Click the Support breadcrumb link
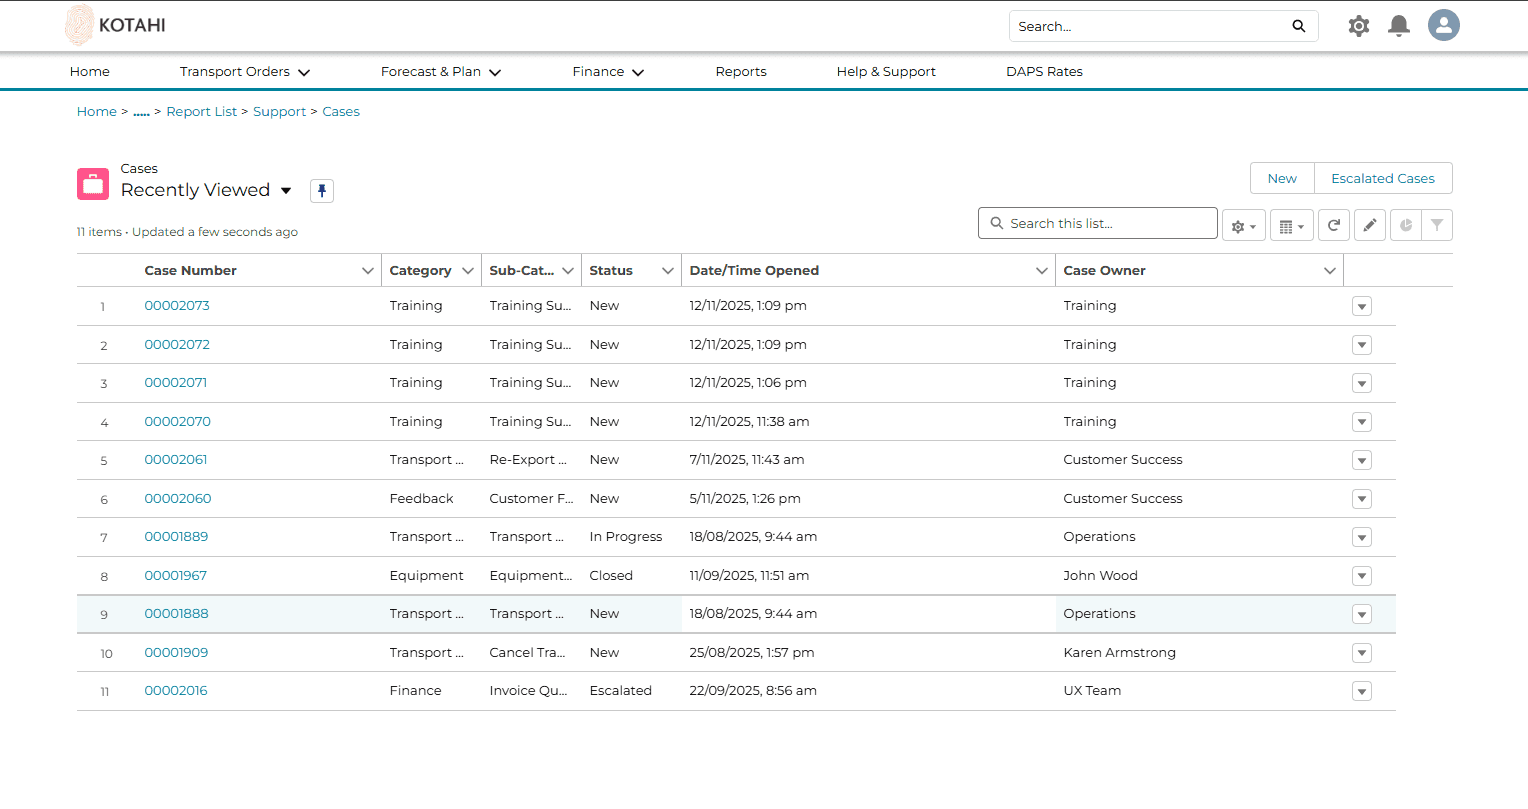Viewport: 1528px width, 809px height. click(280, 112)
